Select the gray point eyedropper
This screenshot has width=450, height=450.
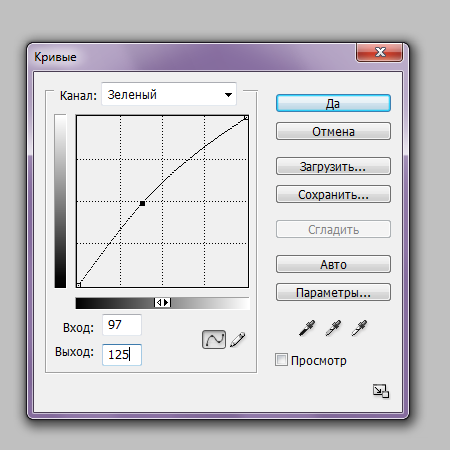(333, 328)
